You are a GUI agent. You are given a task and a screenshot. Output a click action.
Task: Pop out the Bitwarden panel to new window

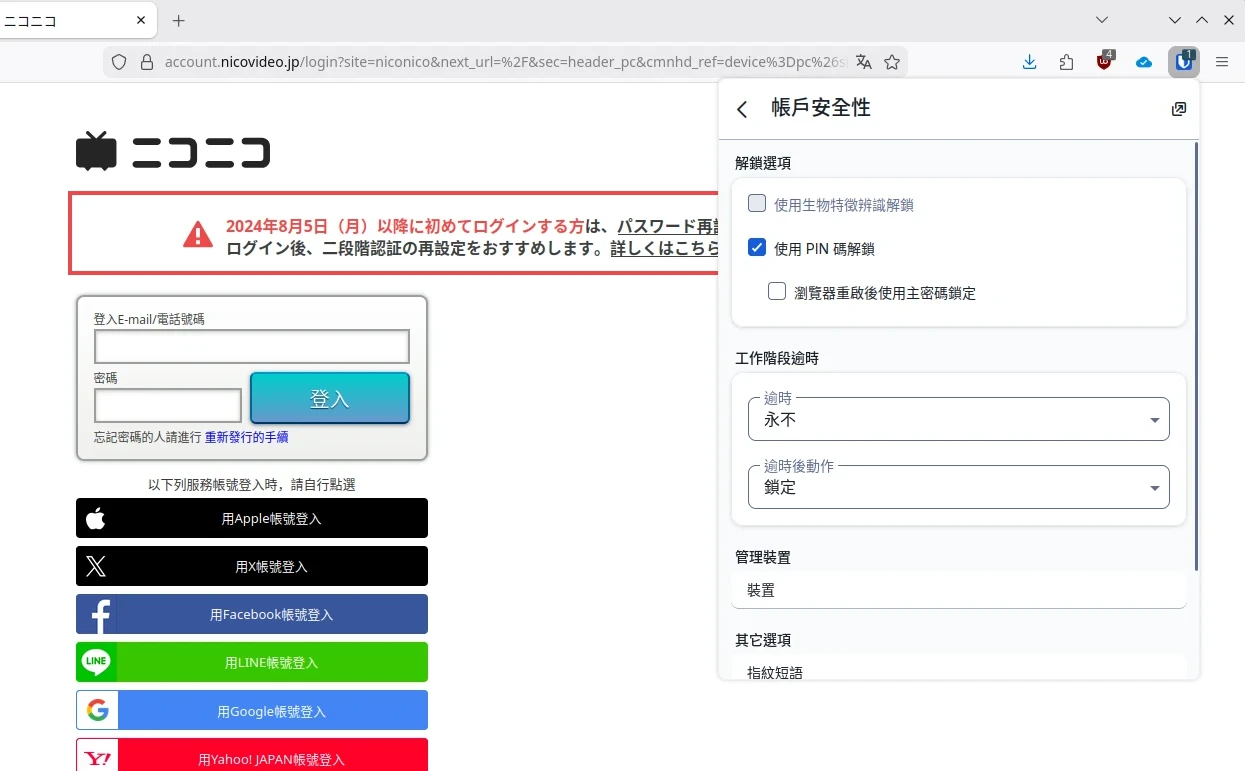(1179, 109)
